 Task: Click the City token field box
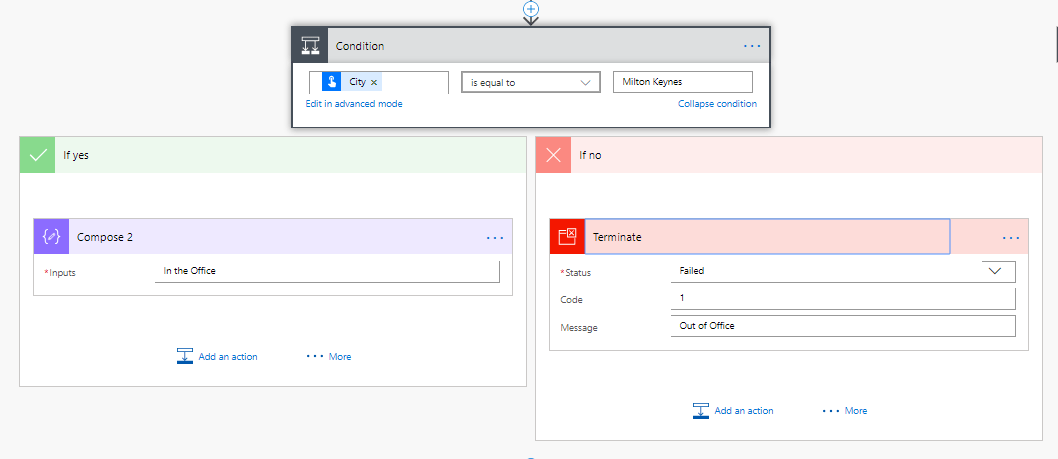click(x=379, y=82)
